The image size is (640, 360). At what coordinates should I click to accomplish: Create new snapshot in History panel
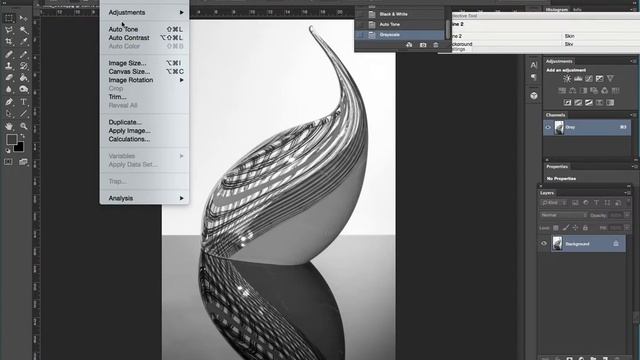point(423,45)
